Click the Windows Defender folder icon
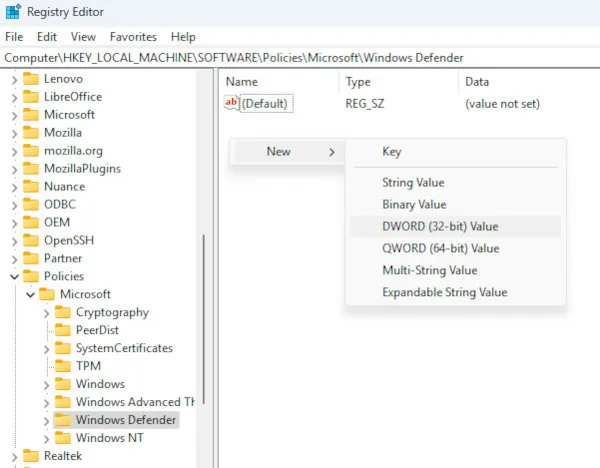Screen dimensions: 600x468 click(63, 420)
